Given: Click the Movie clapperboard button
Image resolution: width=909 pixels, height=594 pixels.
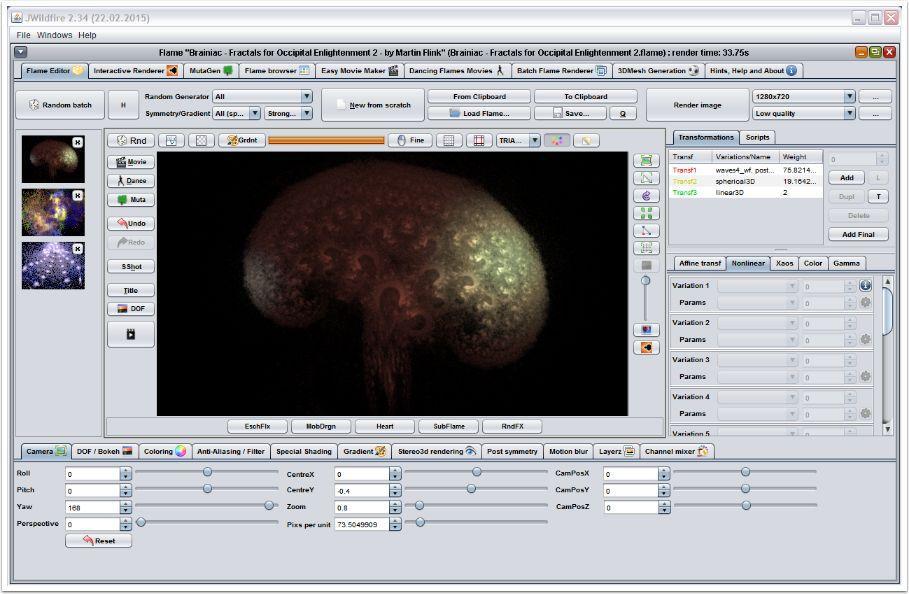Looking at the screenshot, I should tap(131, 162).
